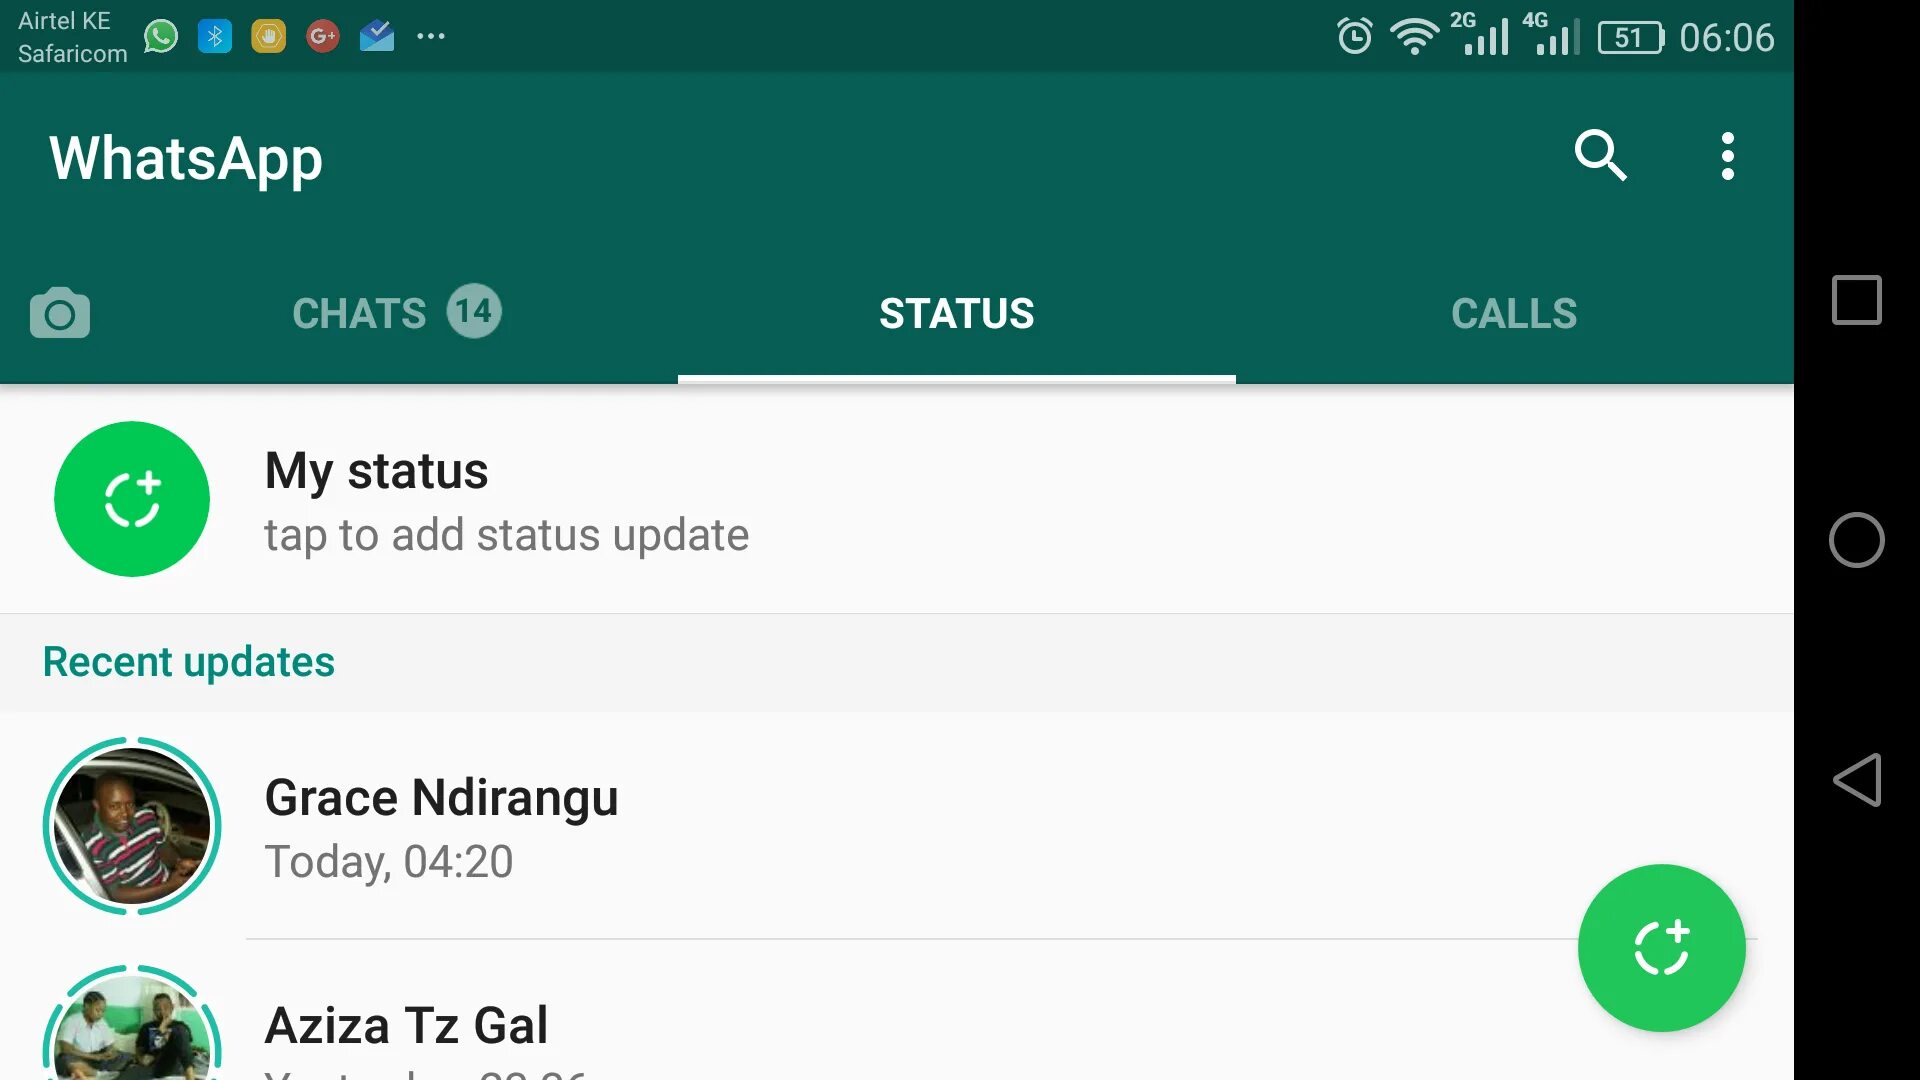Open WhatsApp overflow menu (three dots)

point(1727,156)
